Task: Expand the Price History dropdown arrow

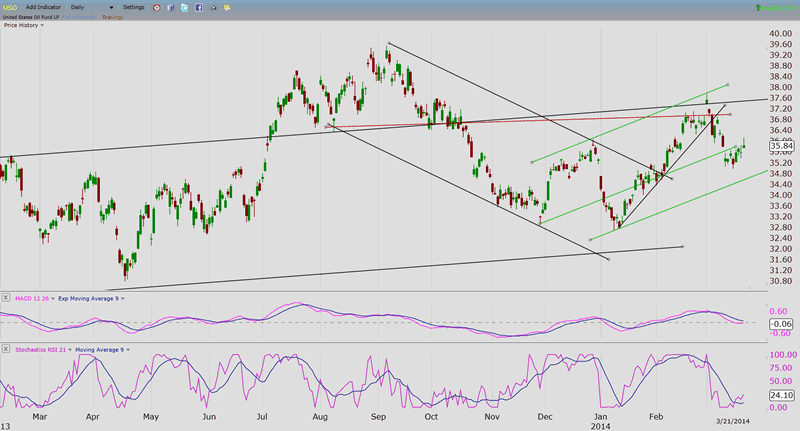Action: click(x=43, y=25)
